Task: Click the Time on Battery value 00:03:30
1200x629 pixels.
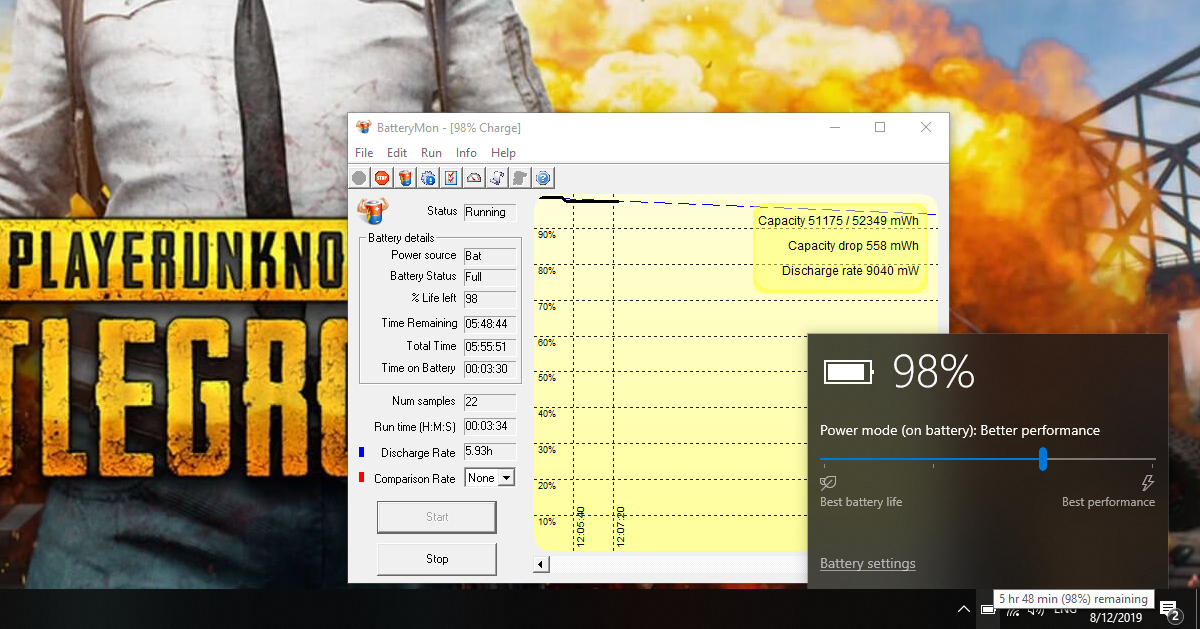Action: tap(490, 368)
